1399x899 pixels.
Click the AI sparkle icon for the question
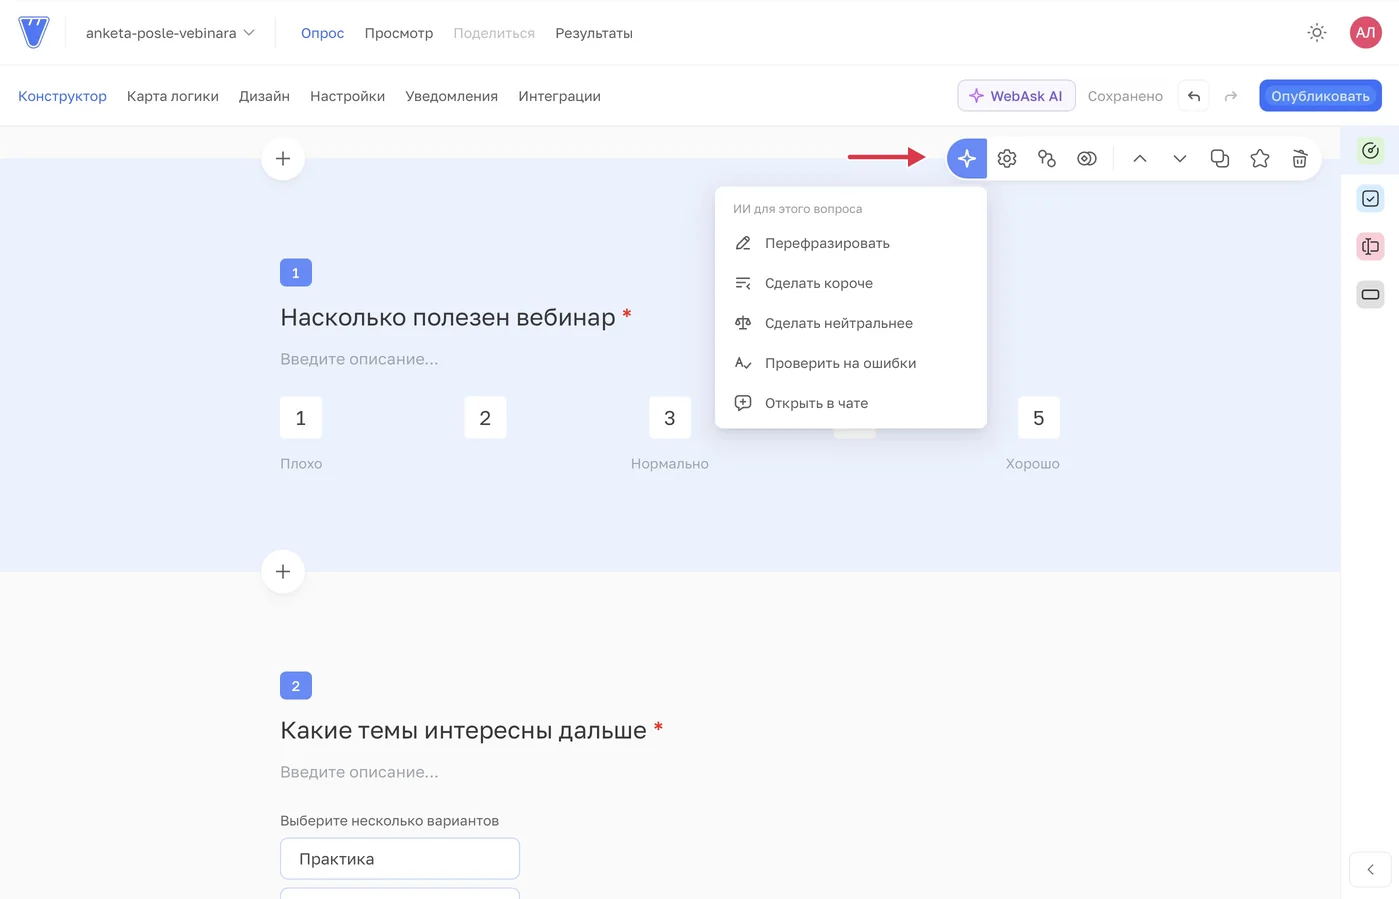967,158
